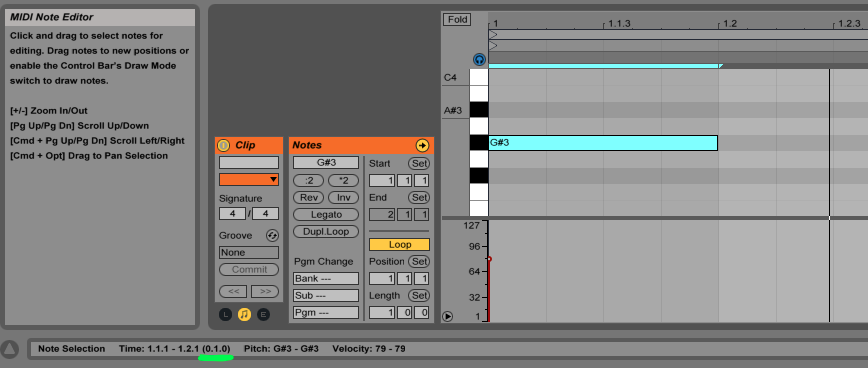Open the Sub program change chooser
The height and width of the screenshot is (368, 868).
tap(326, 296)
